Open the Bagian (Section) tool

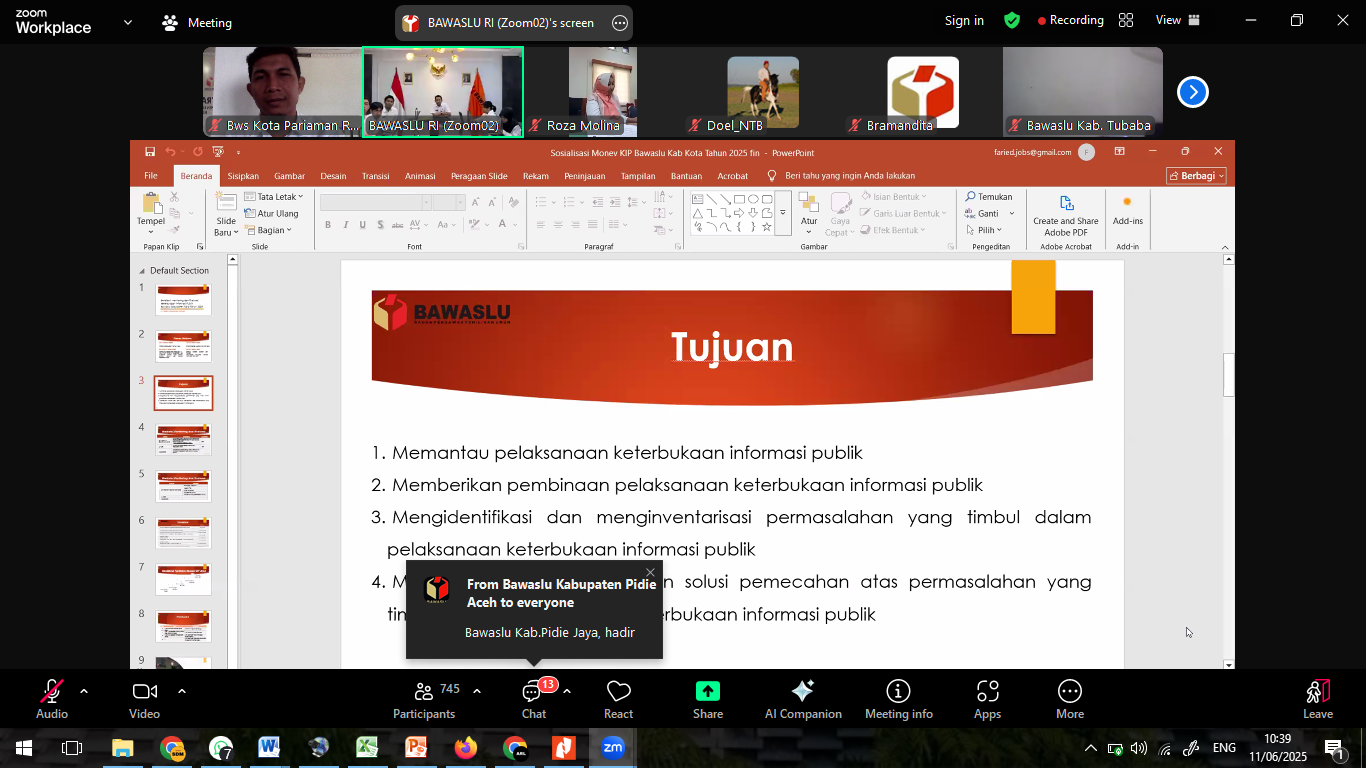coord(271,230)
